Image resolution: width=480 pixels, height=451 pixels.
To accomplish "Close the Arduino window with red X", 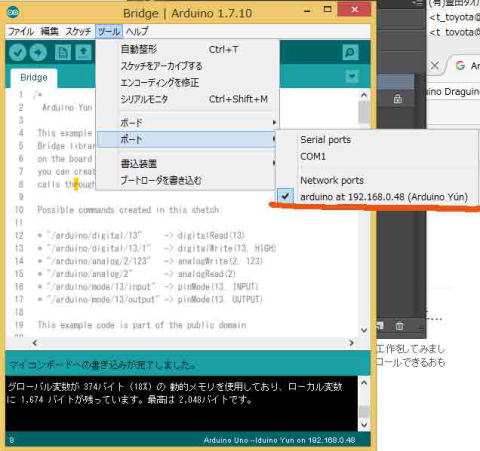I will [x=354, y=9].
